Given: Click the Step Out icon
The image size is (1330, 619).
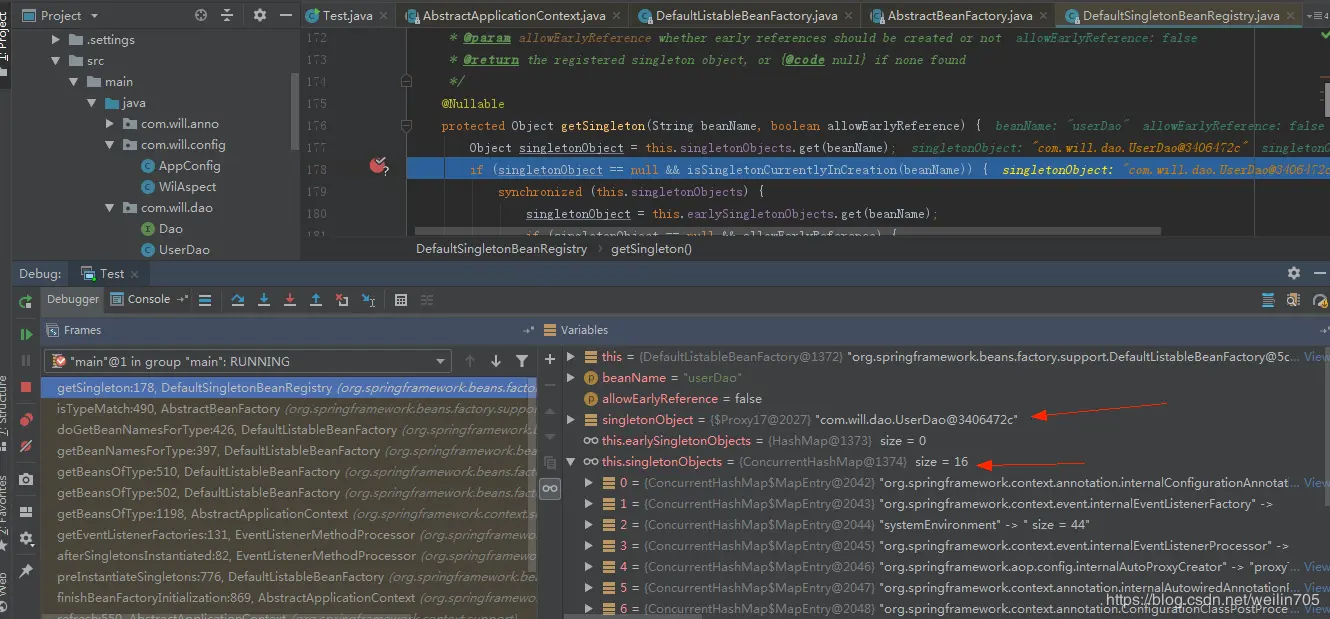Looking at the screenshot, I should 316,299.
